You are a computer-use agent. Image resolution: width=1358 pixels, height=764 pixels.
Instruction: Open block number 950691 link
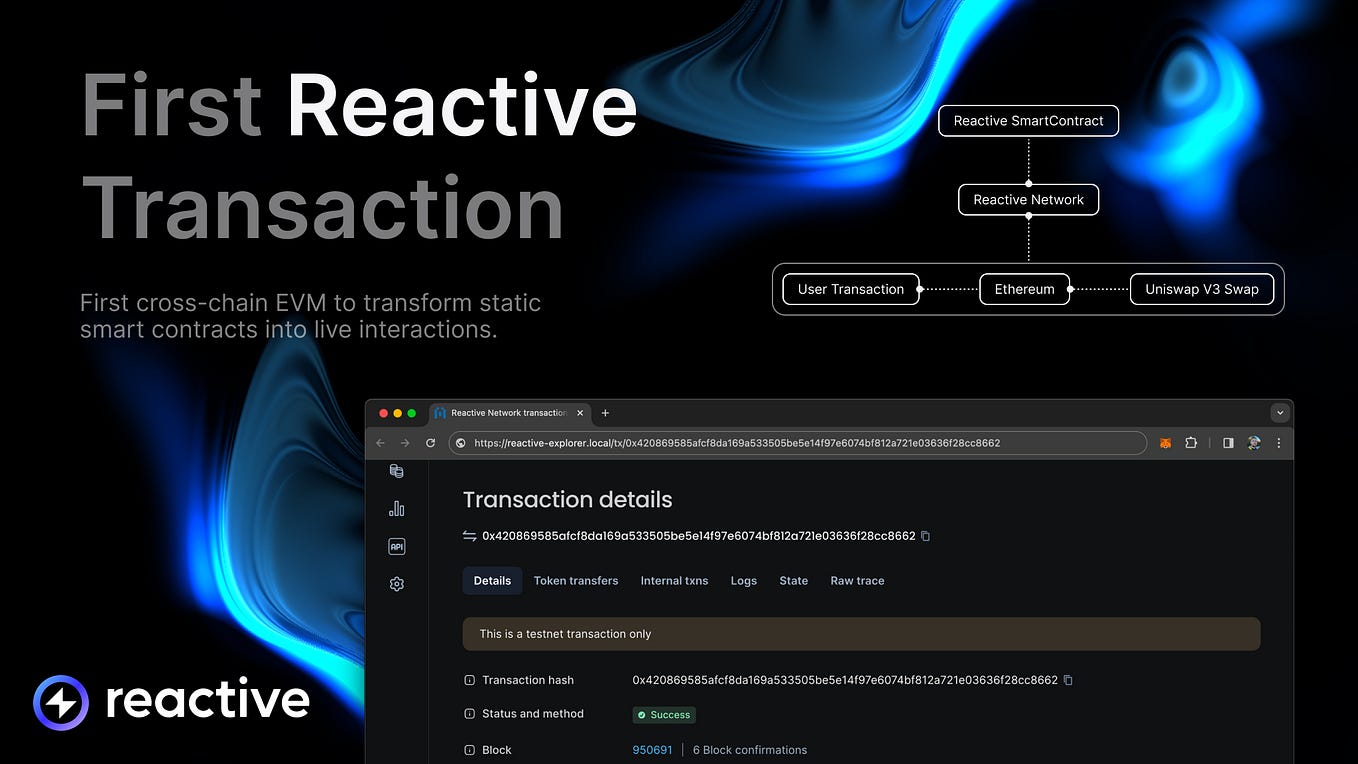(652, 750)
